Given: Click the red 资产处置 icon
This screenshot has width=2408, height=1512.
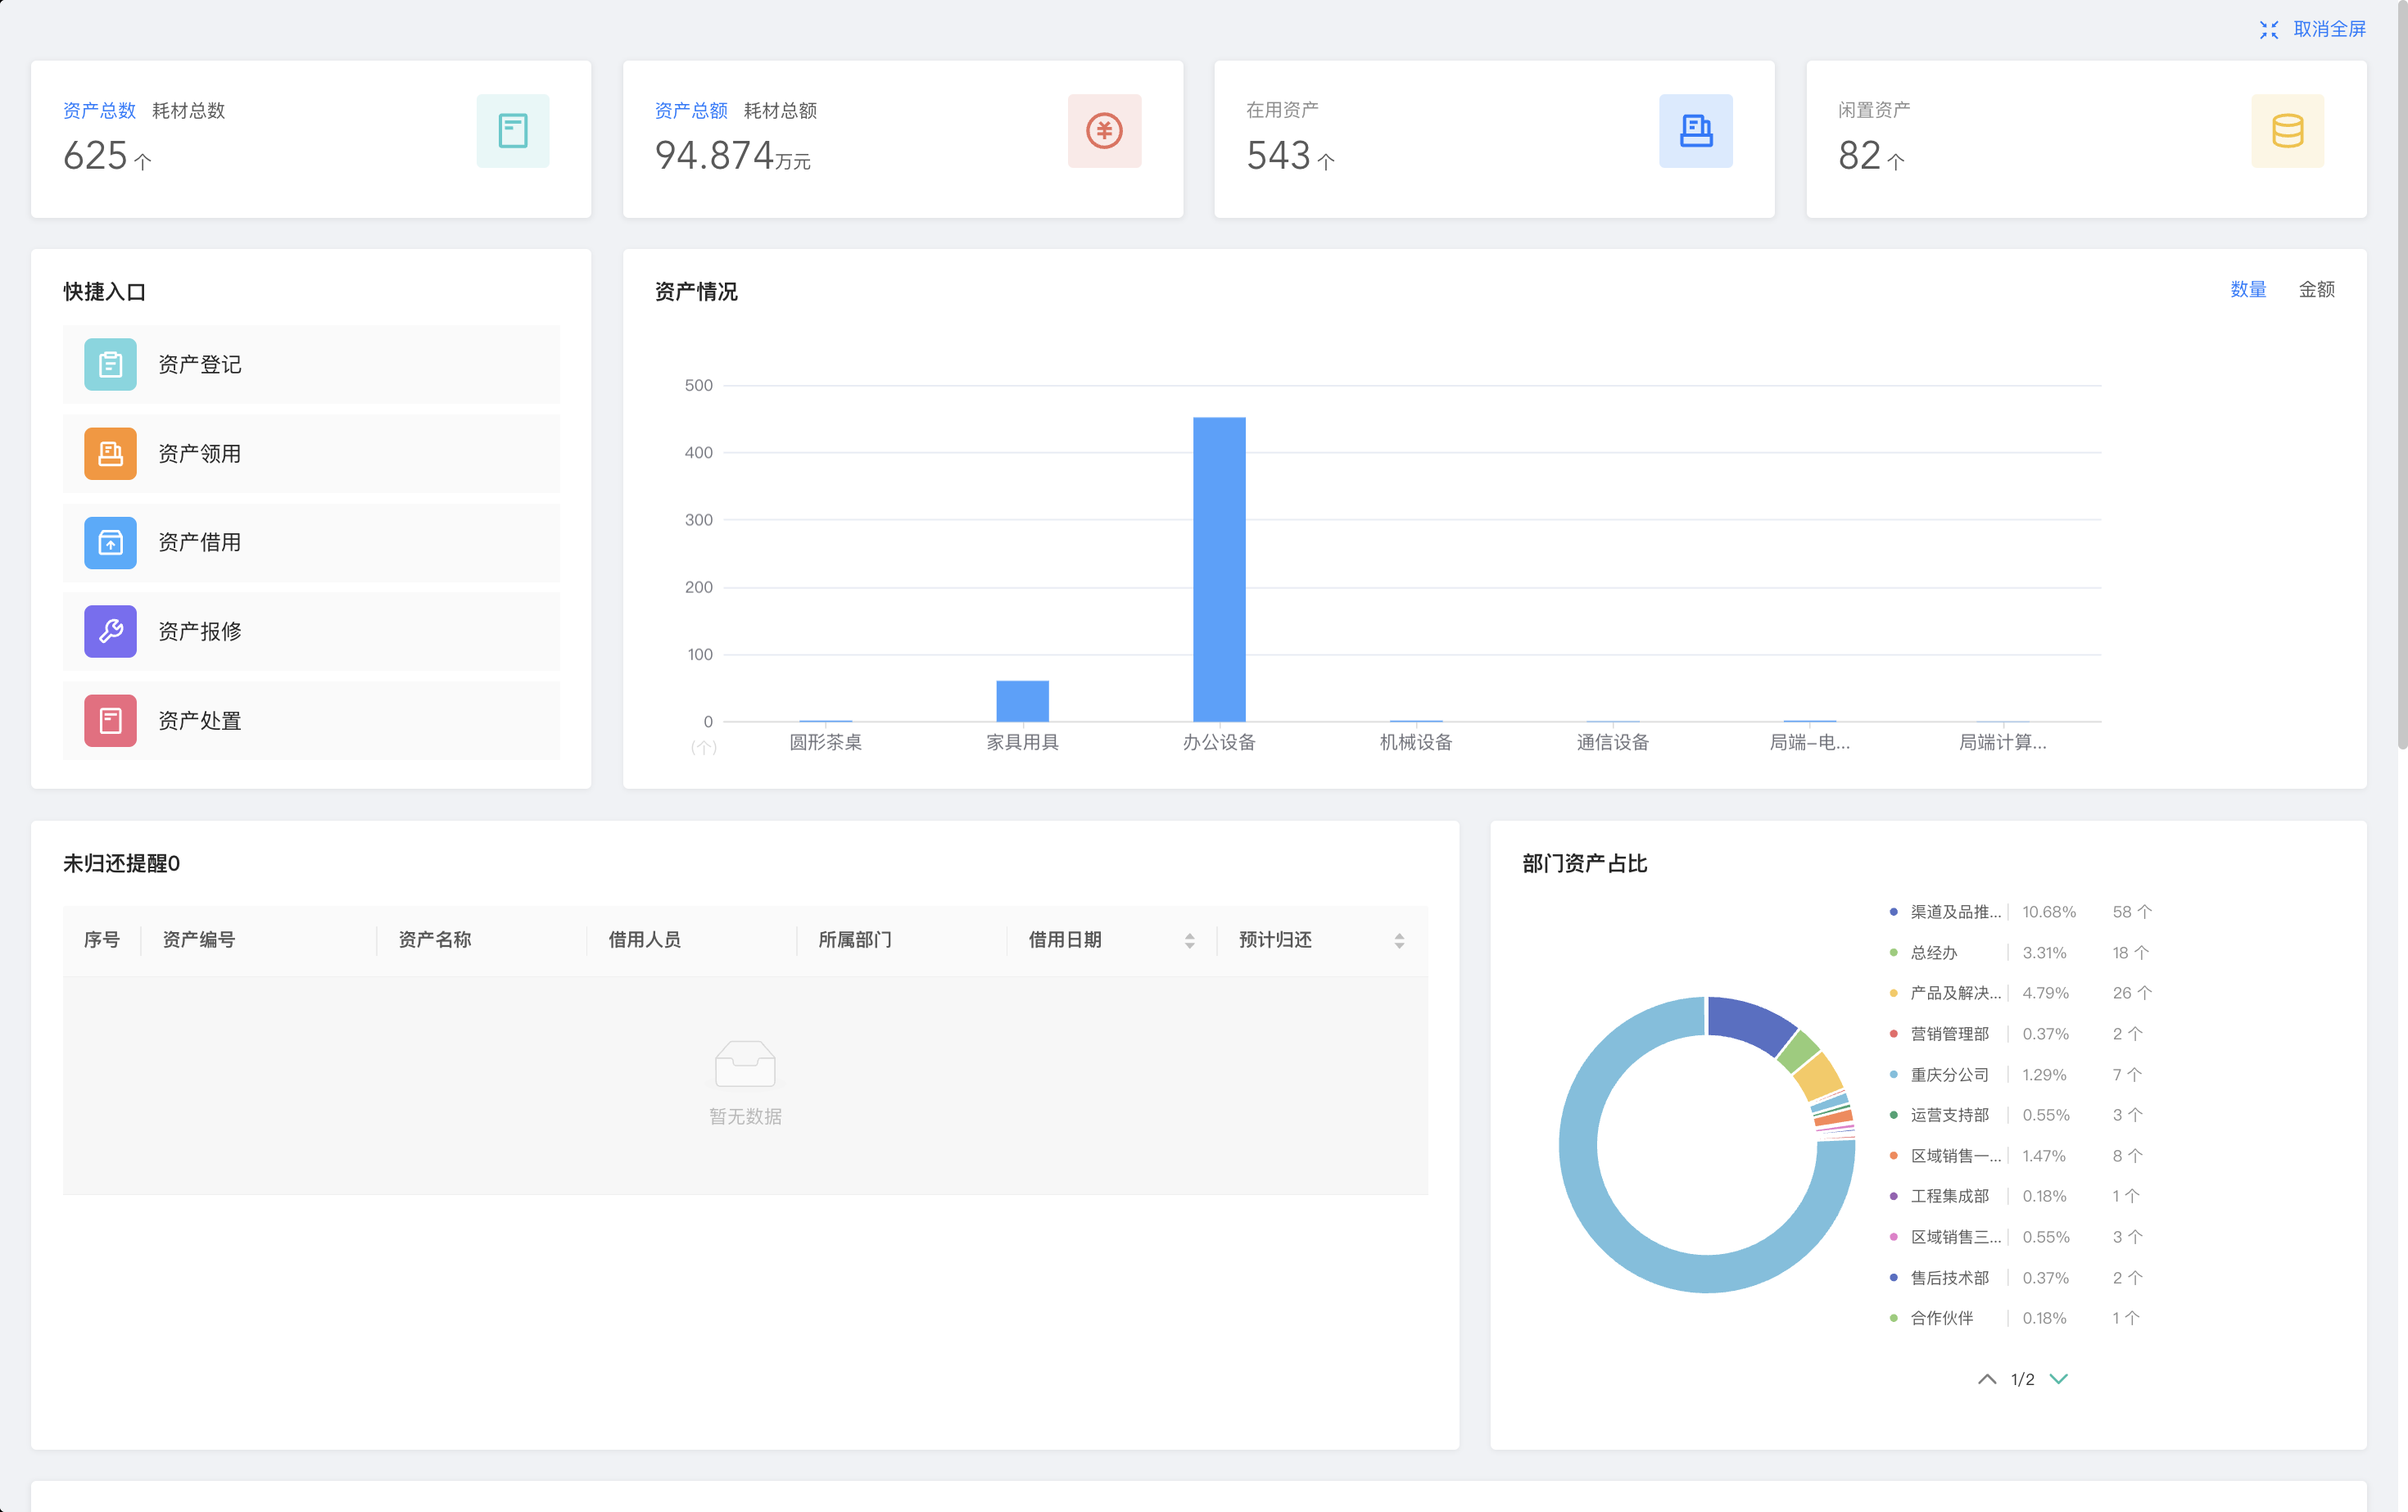Looking at the screenshot, I should [x=110, y=720].
